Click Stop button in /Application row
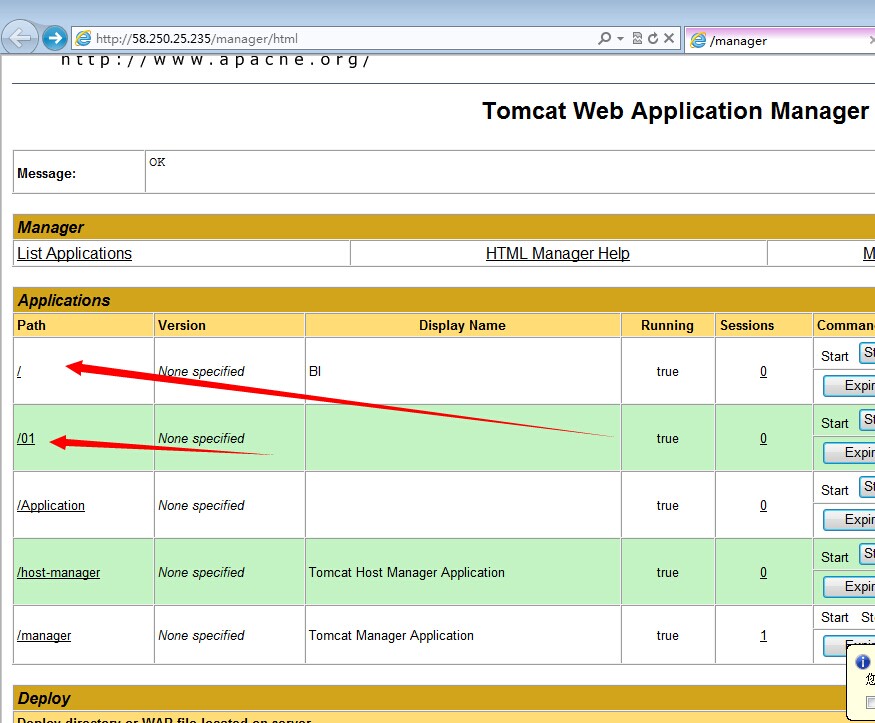Screen dimensions: 875x723 click(867, 487)
